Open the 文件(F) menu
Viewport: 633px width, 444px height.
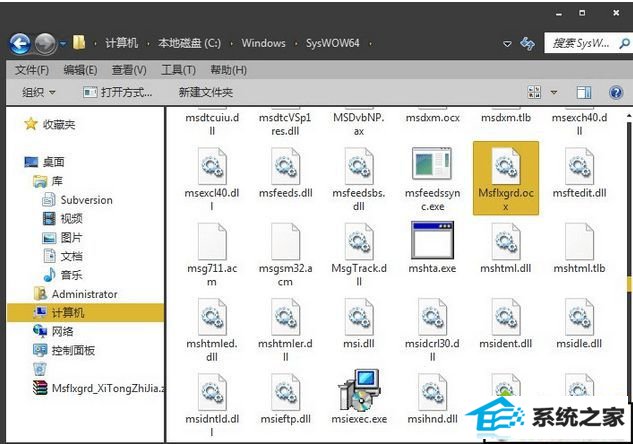pyautogui.click(x=32, y=69)
